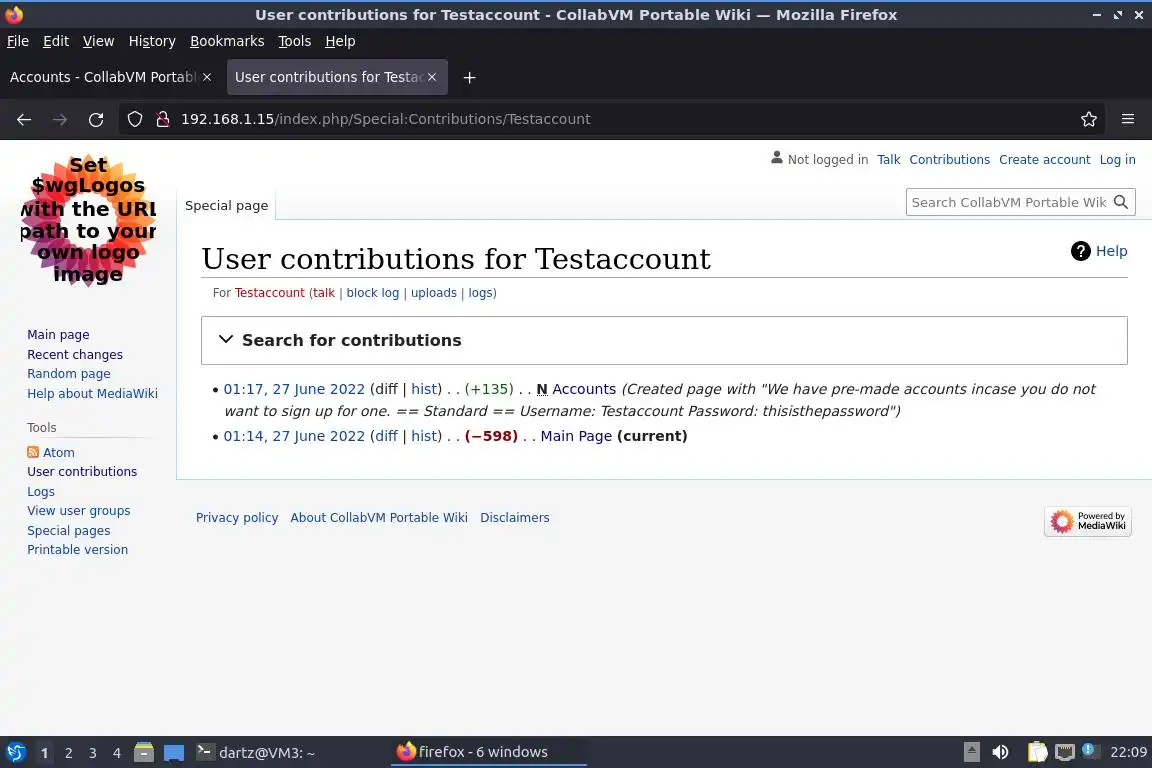Open the Firefox hamburger application menu
The image size is (1152, 768).
pyautogui.click(x=1128, y=119)
